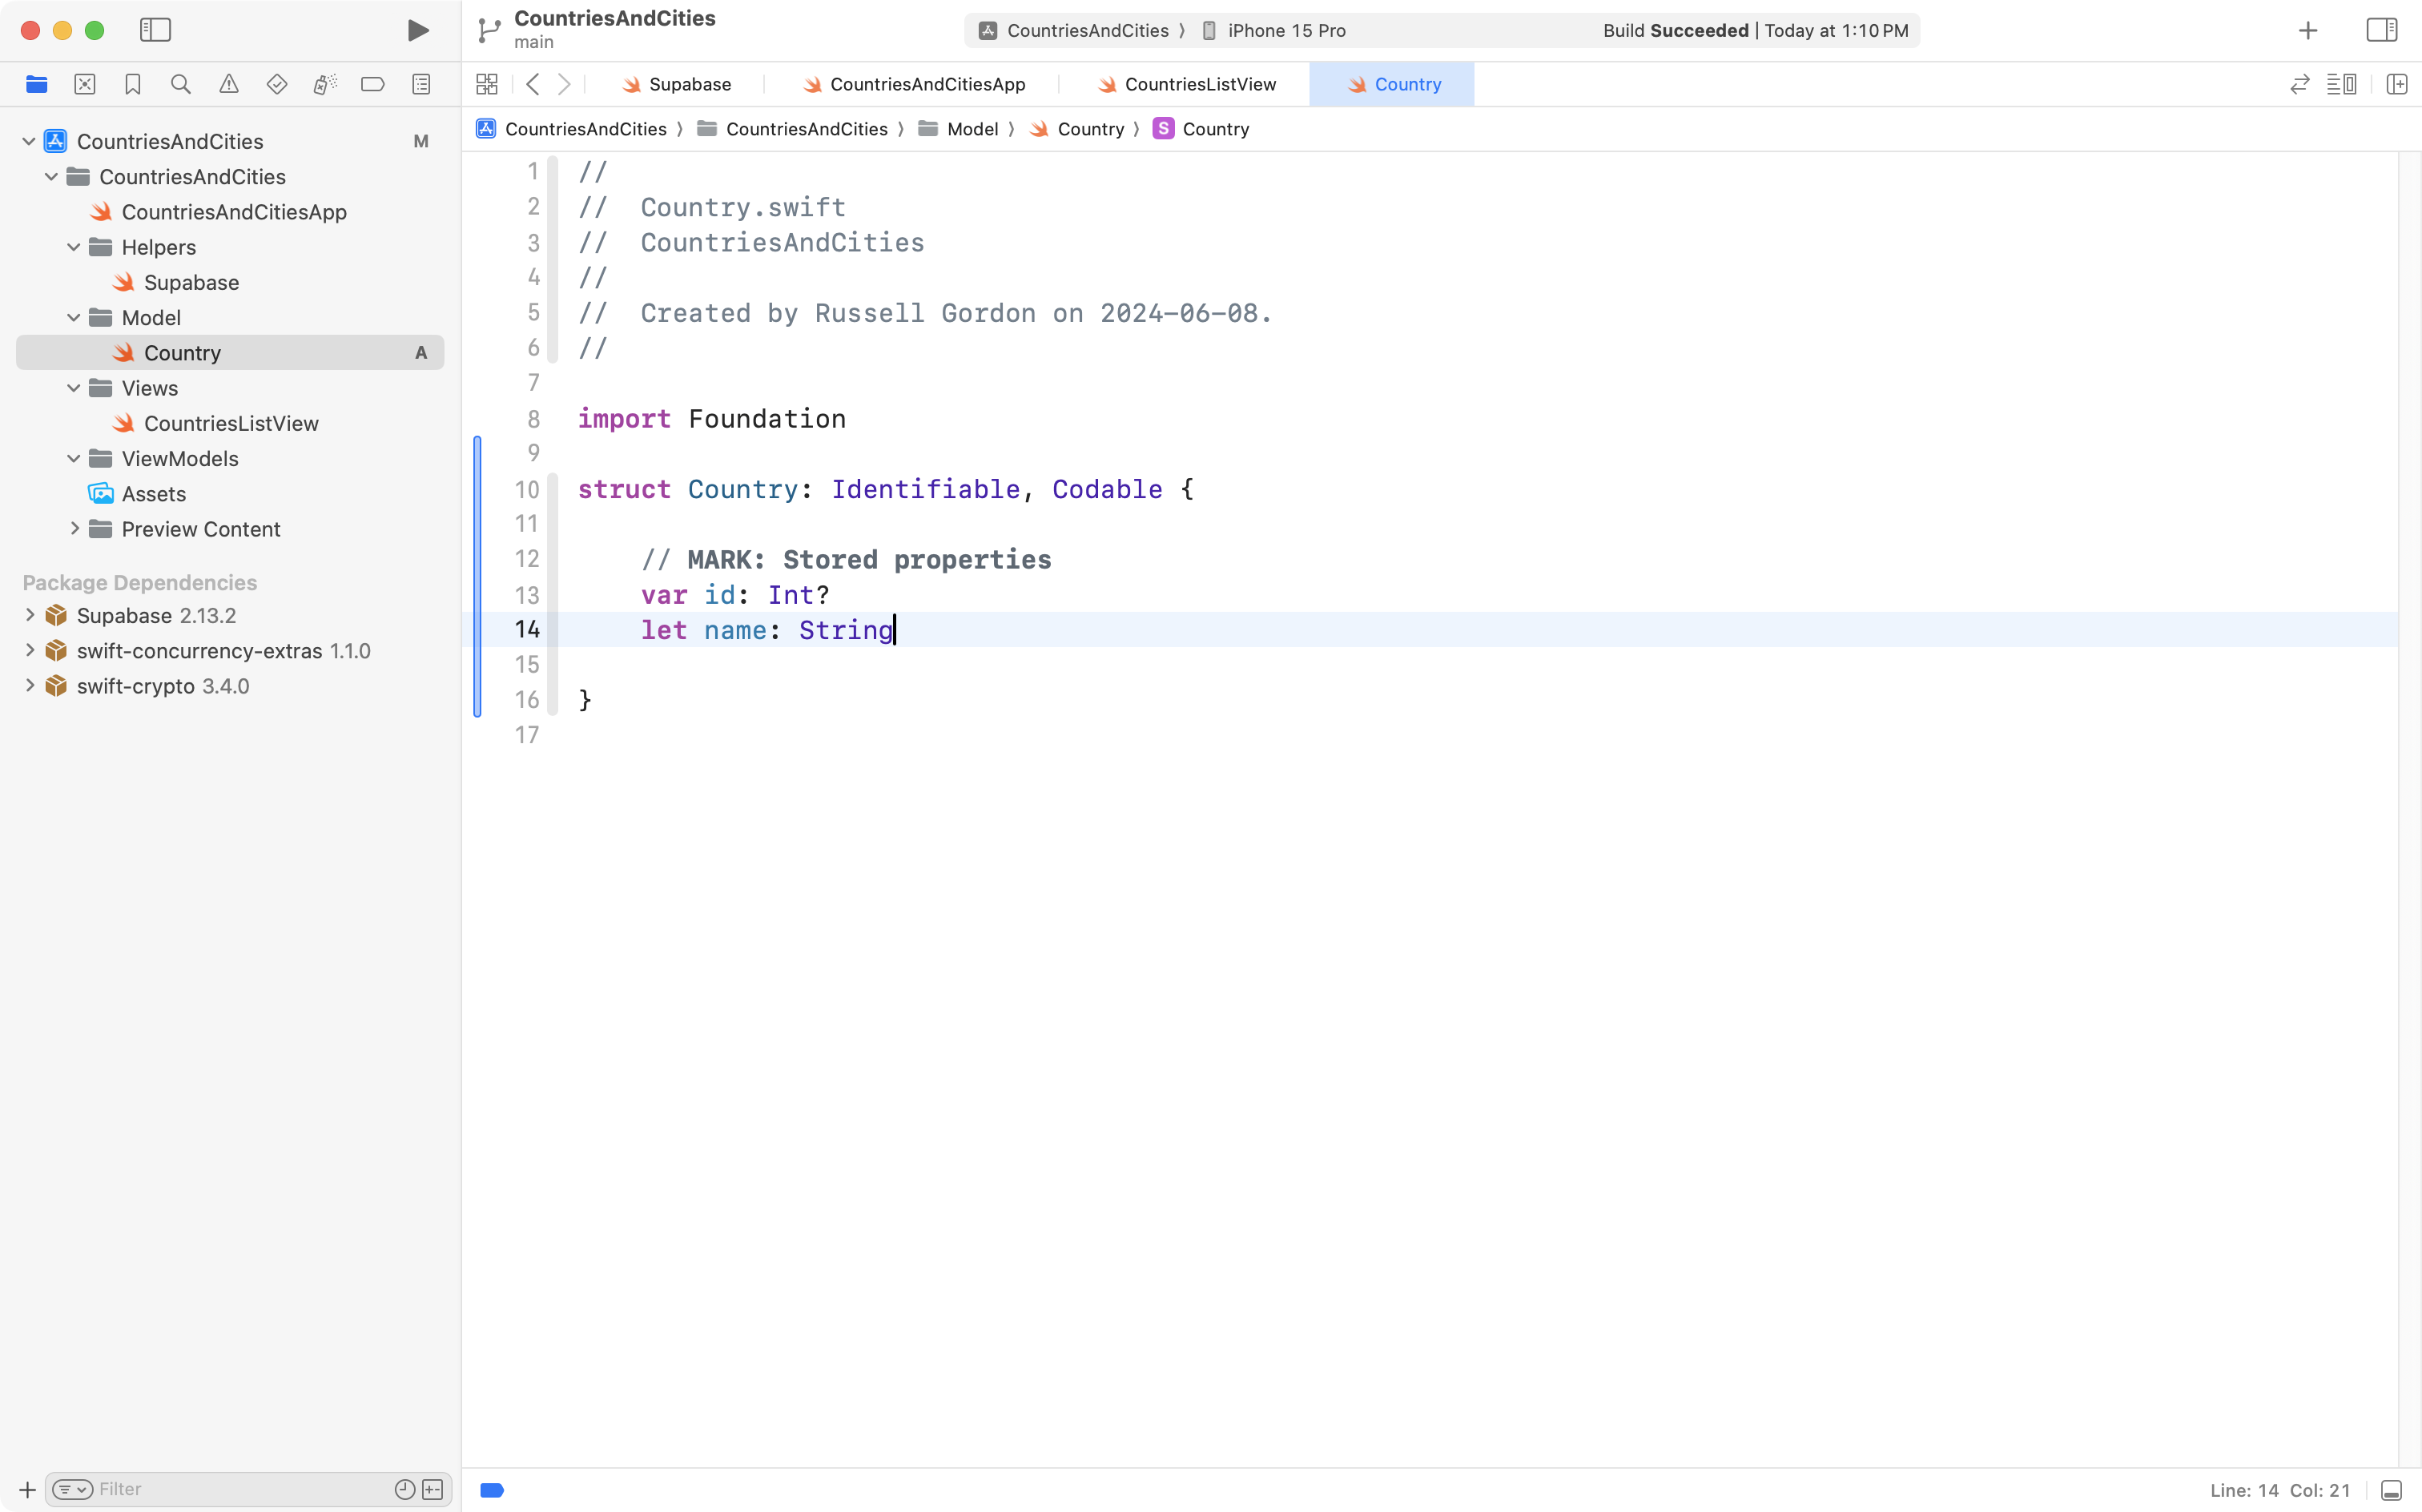Expand the Supabase 2.13.2 package dependency
The width and height of the screenshot is (2422, 1512).
[28, 615]
